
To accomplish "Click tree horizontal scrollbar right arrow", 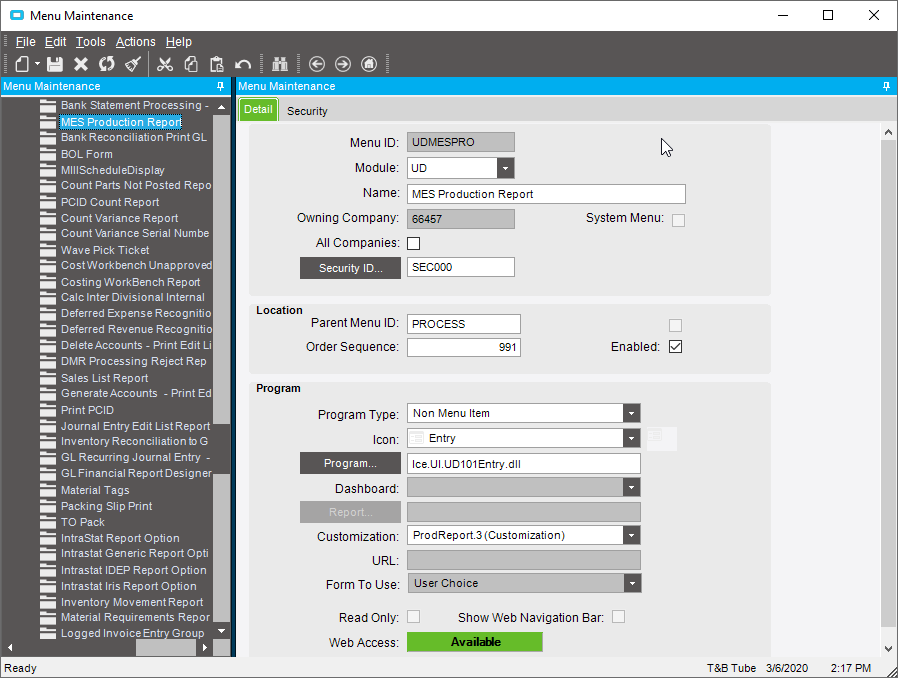I will pyautogui.click(x=205, y=648).
